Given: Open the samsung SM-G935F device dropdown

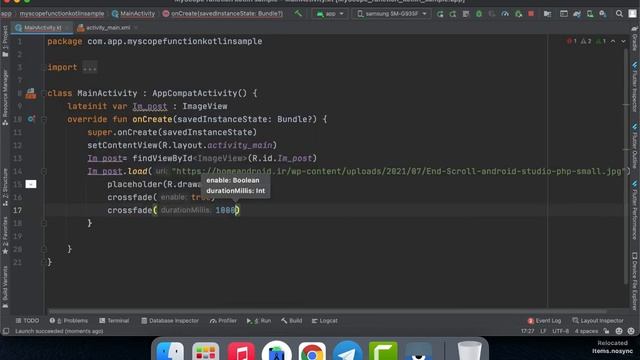Looking at the screenshot, I should click(x=391, y=14).
